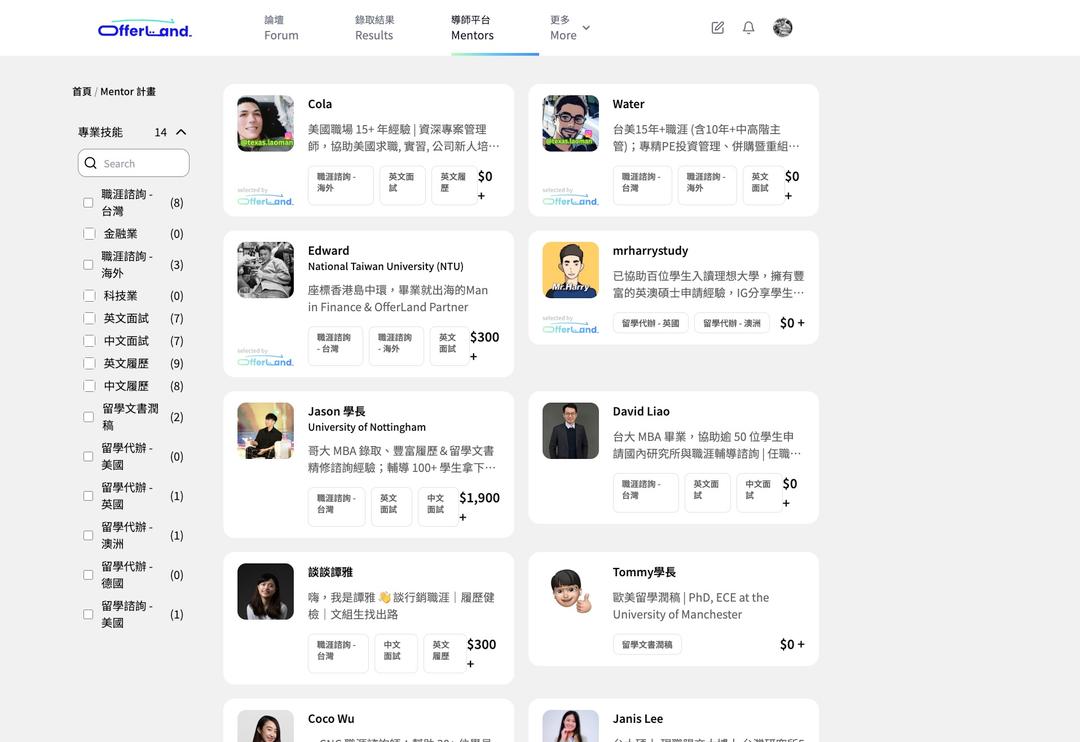This screenshot has height=742, width=1080.
Task: Expand the More dropdown menu
Action: click(570, 28)
